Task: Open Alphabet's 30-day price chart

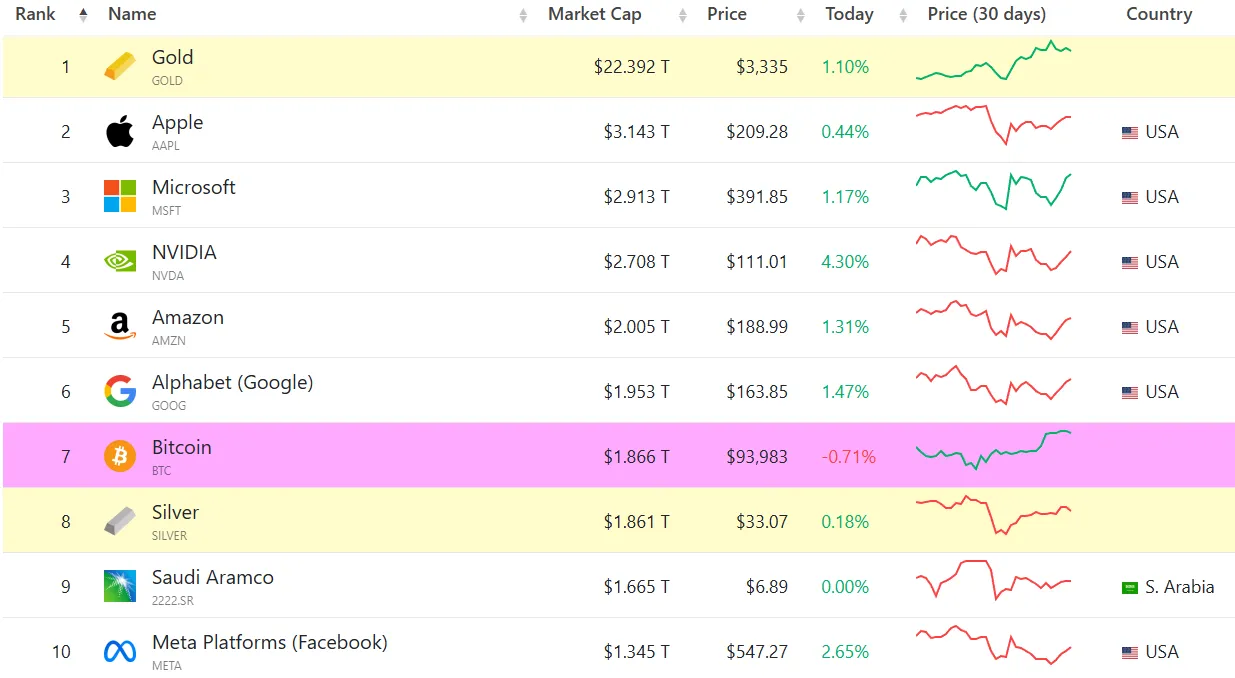Action: point(993,385)
